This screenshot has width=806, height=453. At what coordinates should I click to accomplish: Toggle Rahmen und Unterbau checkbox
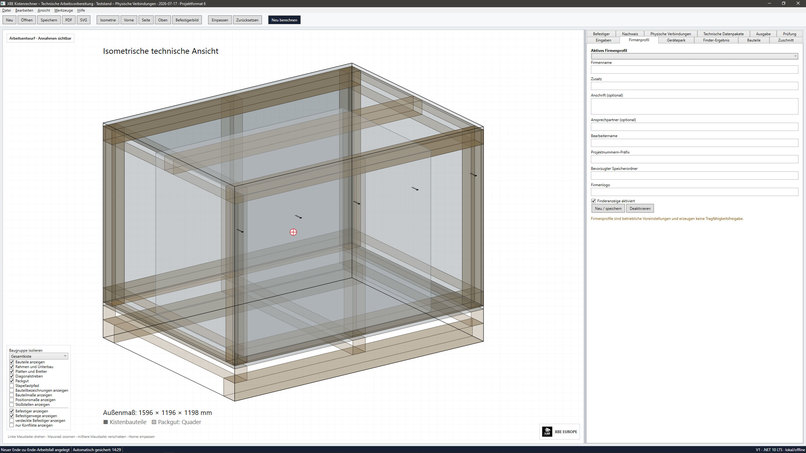pos(12,367)
